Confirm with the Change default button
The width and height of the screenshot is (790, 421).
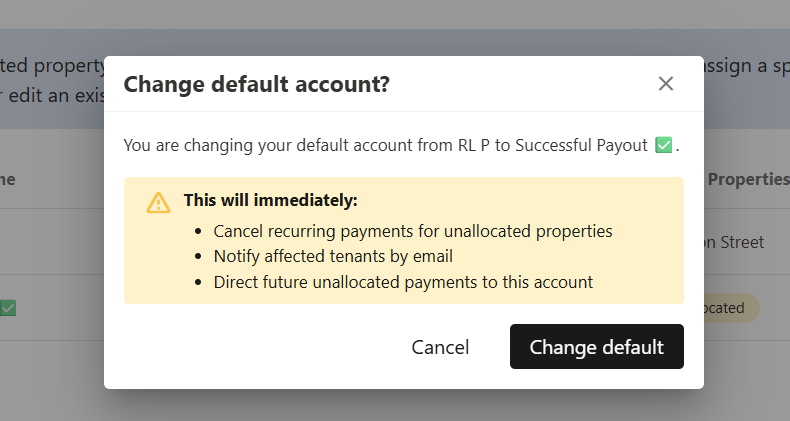pyautogui.click(x=597, y=347)
